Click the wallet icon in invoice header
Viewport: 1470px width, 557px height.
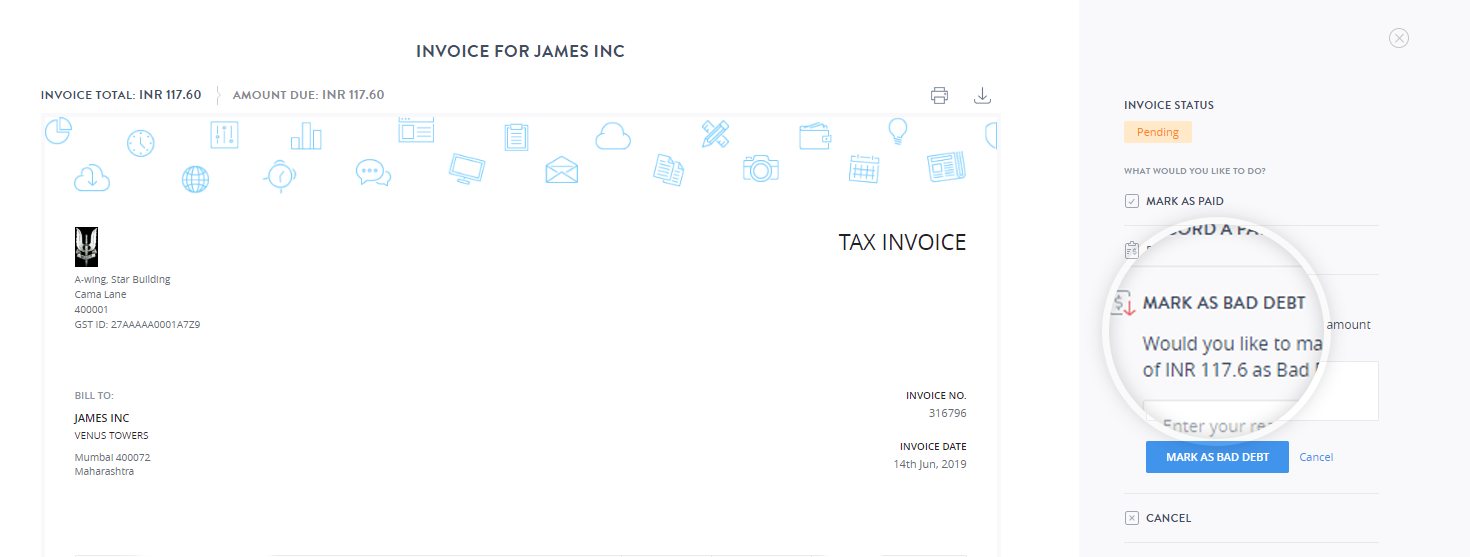tap(815, 135)
